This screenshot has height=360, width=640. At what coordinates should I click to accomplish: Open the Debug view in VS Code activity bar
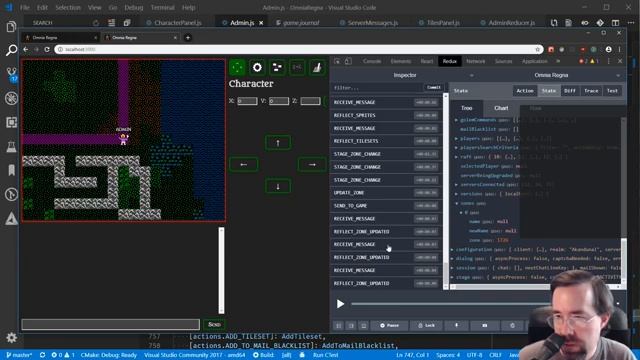click(11, 98)
